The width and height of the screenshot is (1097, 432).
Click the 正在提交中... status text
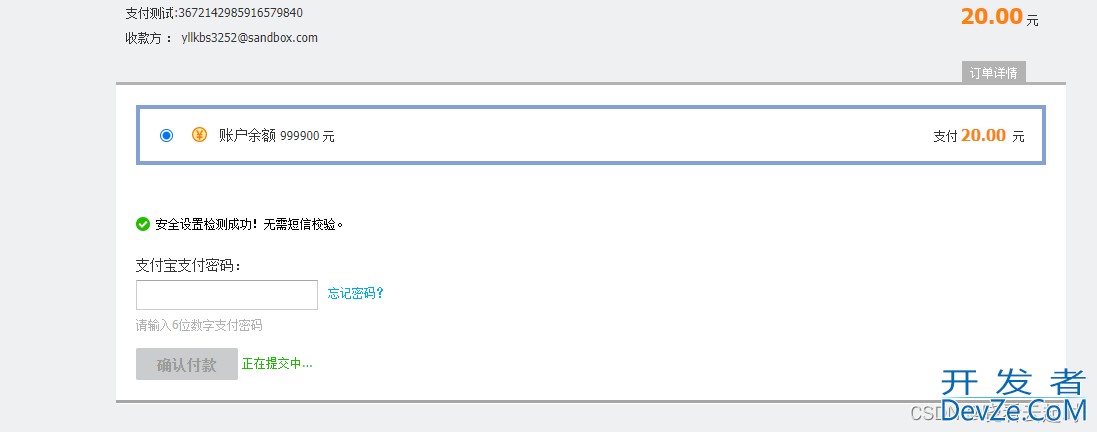(277, 364)
